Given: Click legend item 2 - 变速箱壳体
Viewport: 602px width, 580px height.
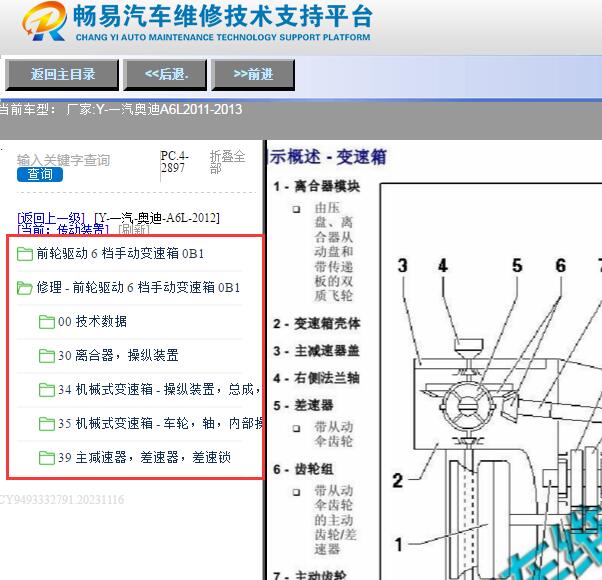Looking at the screenshot, I should (x=317, y=324).
